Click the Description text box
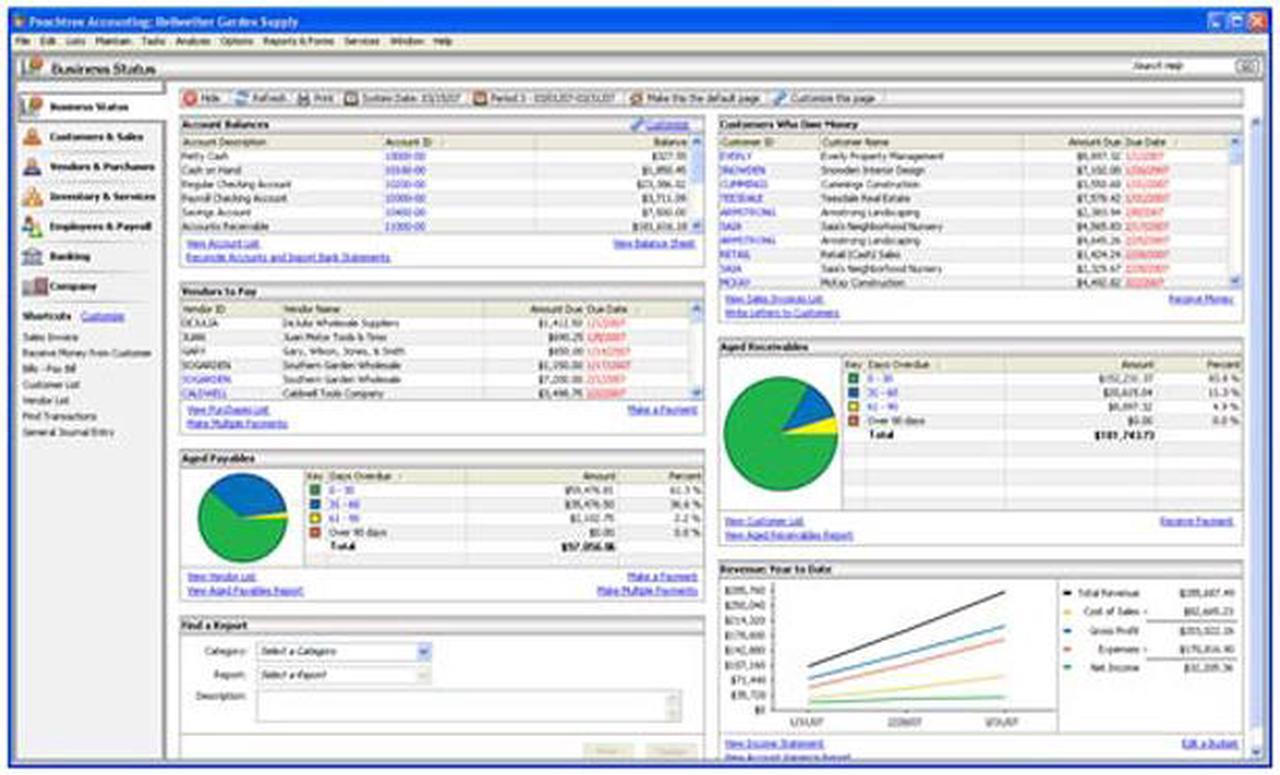Screen dimensions: 1280x775 pyautogui.click(x=469, y=705)
